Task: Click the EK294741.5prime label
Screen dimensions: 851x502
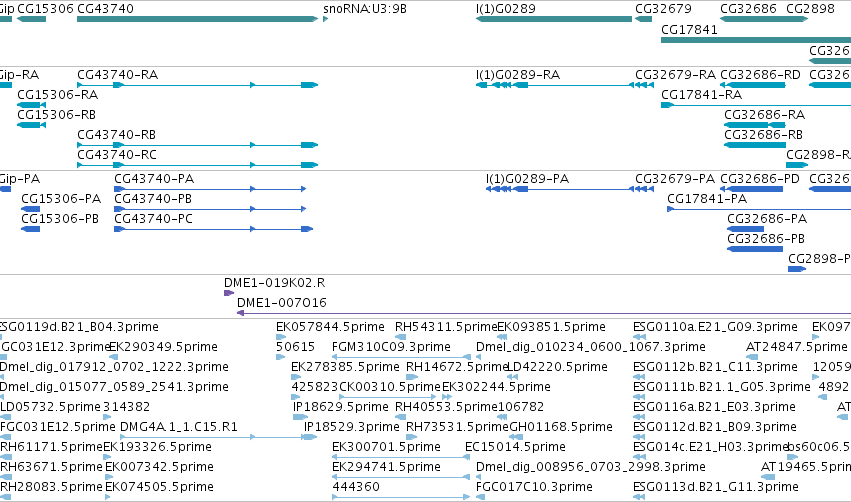Action: point(386,467)
